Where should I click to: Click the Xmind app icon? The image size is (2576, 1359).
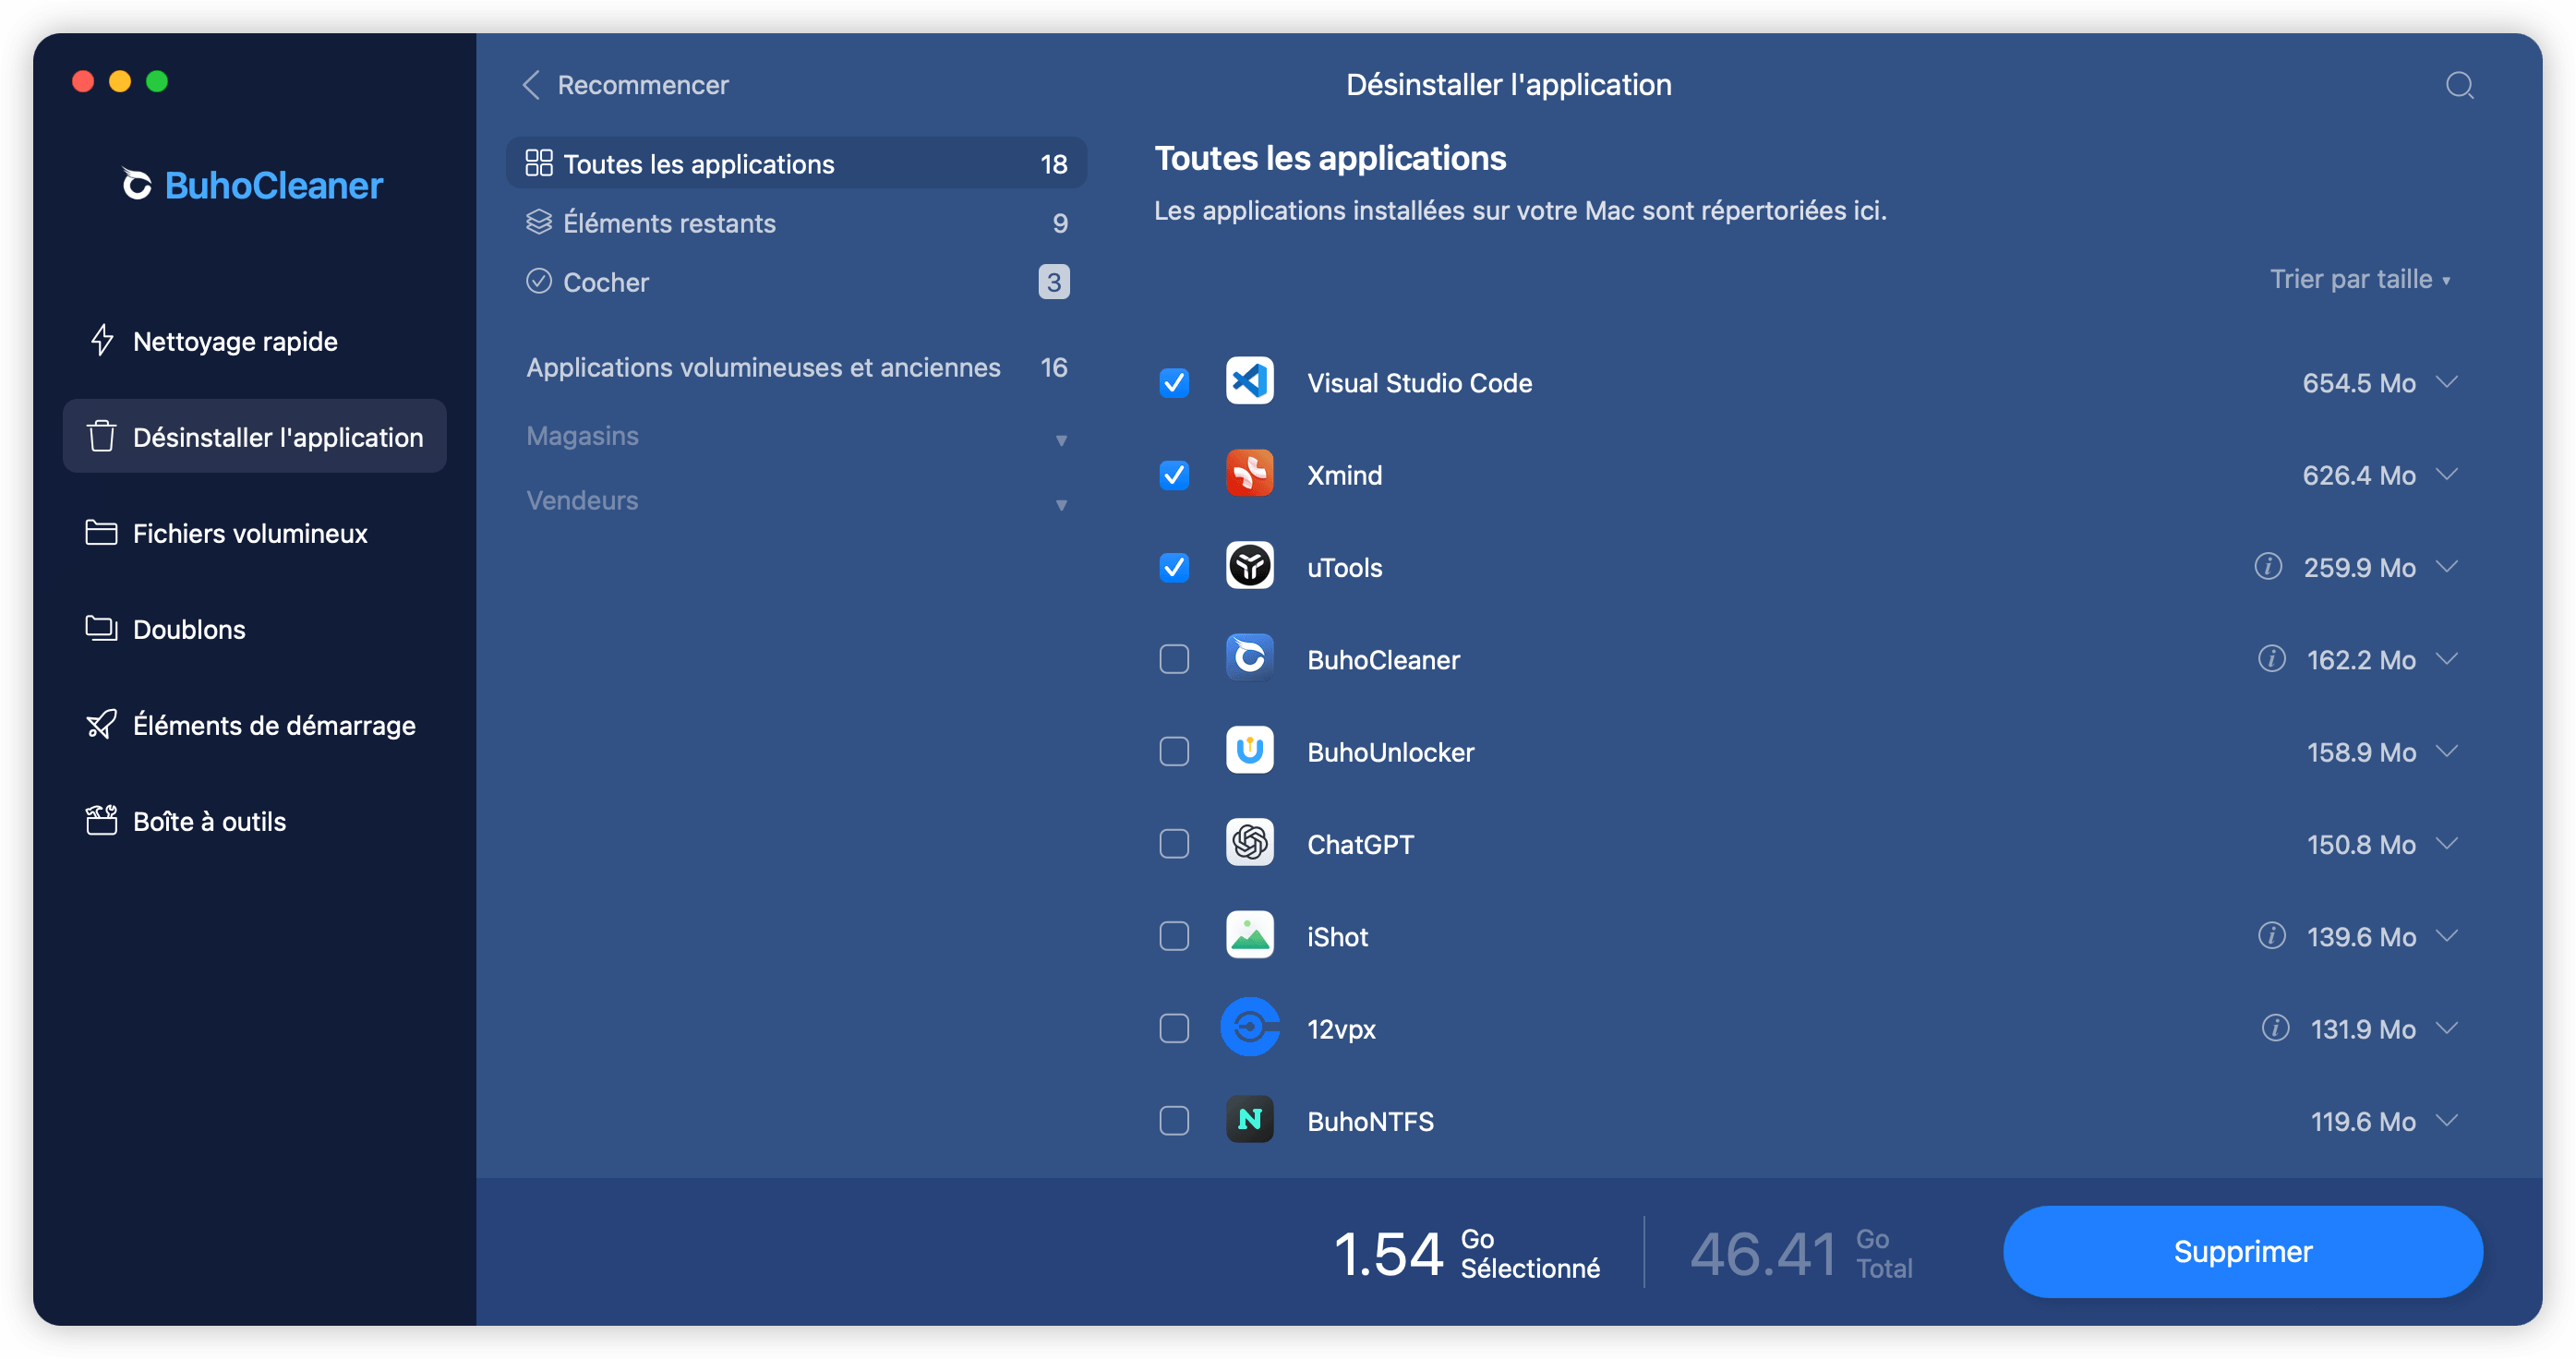click(x=1250, y=474)
